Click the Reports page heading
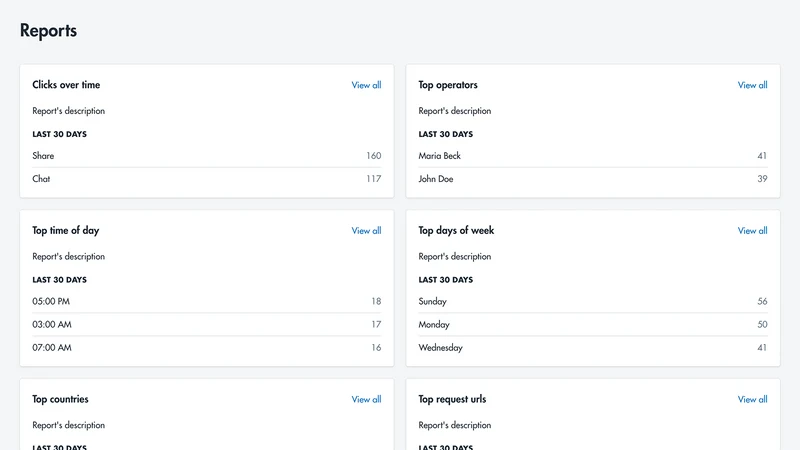The width and height of the screenshot is (800, 450). [x=48, y=31]
